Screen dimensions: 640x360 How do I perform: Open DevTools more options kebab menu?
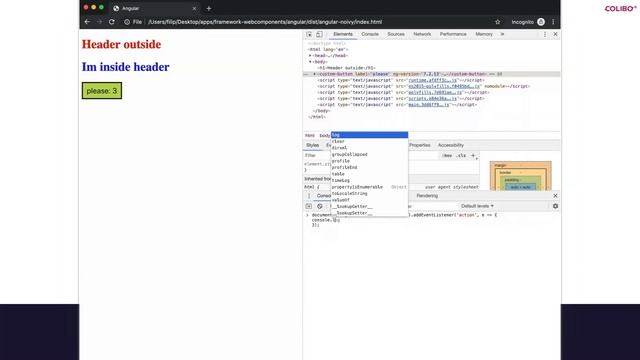tap(544, 34)
